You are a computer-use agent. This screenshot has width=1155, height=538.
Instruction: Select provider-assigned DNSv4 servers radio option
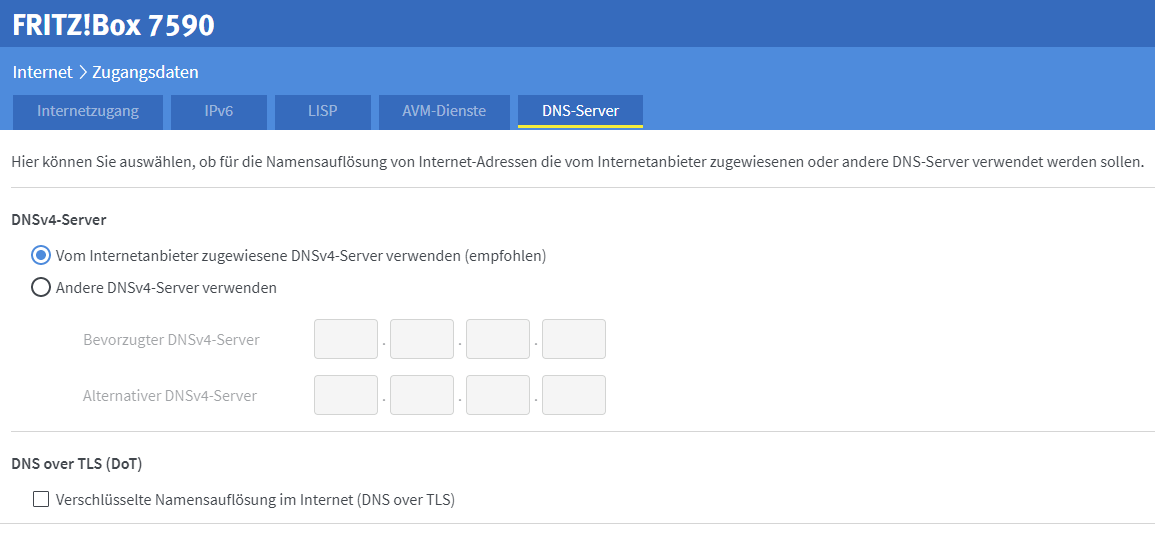tap(41, 256)
